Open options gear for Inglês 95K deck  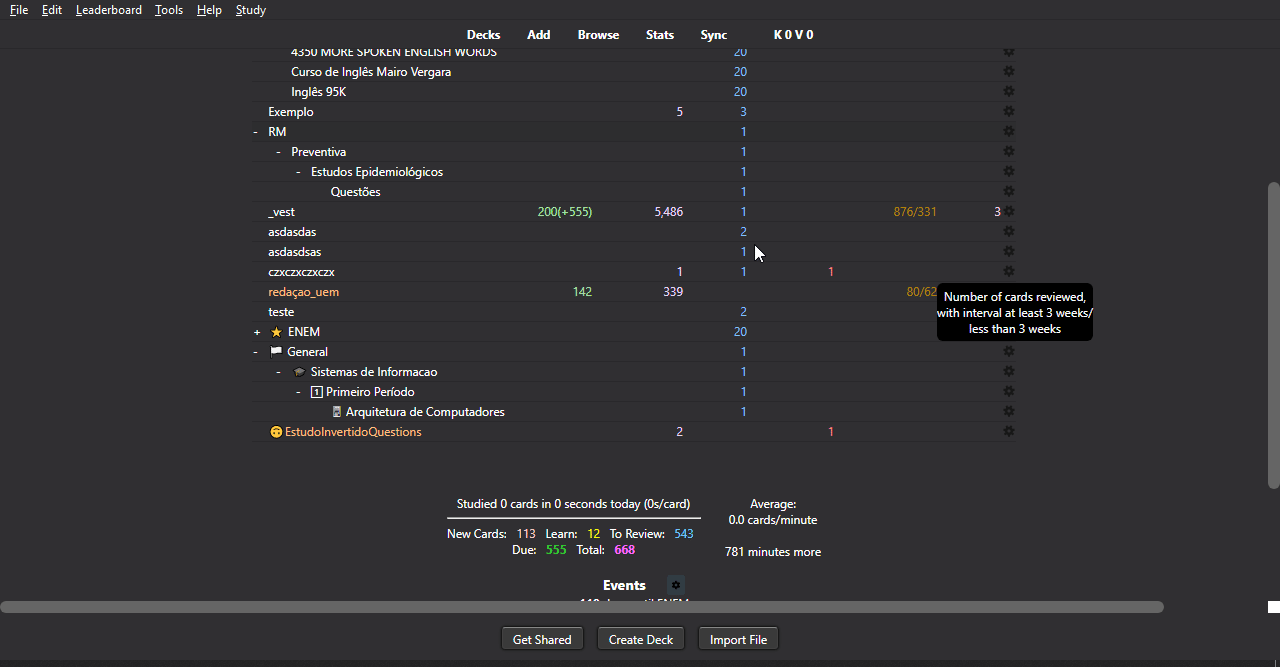1009,92
